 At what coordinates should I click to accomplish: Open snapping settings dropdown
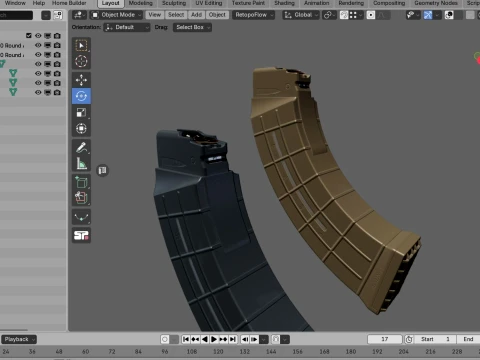tap(356, 15)
